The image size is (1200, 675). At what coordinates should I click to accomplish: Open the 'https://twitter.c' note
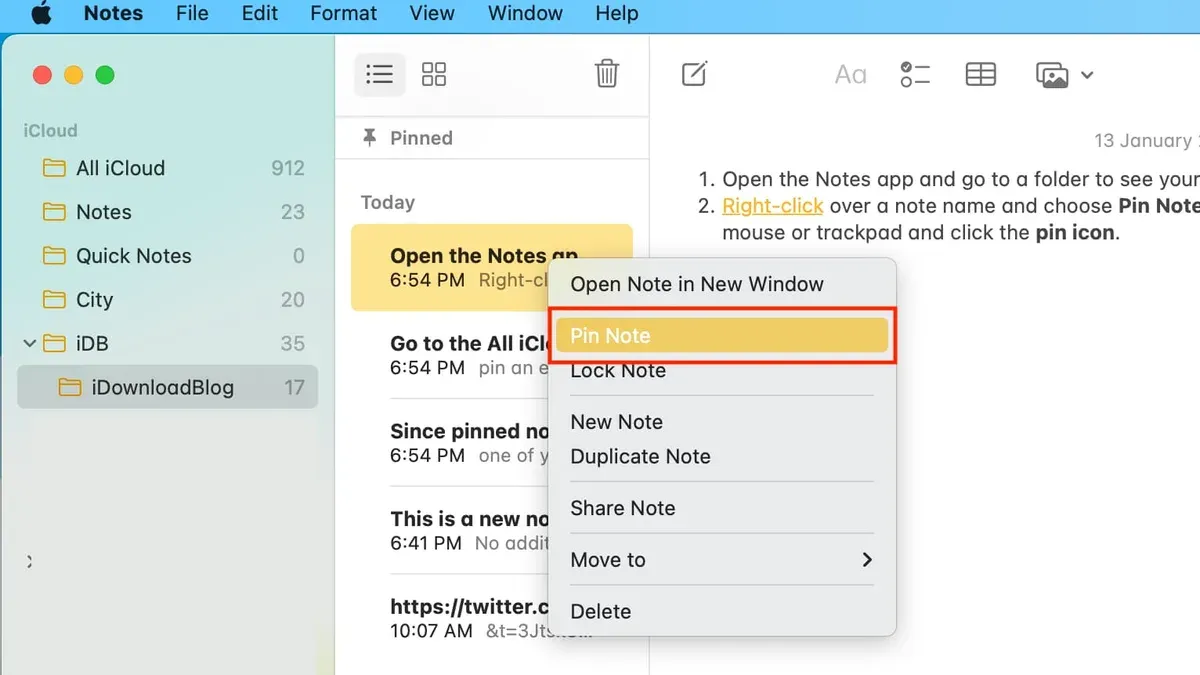pos(450,618)
